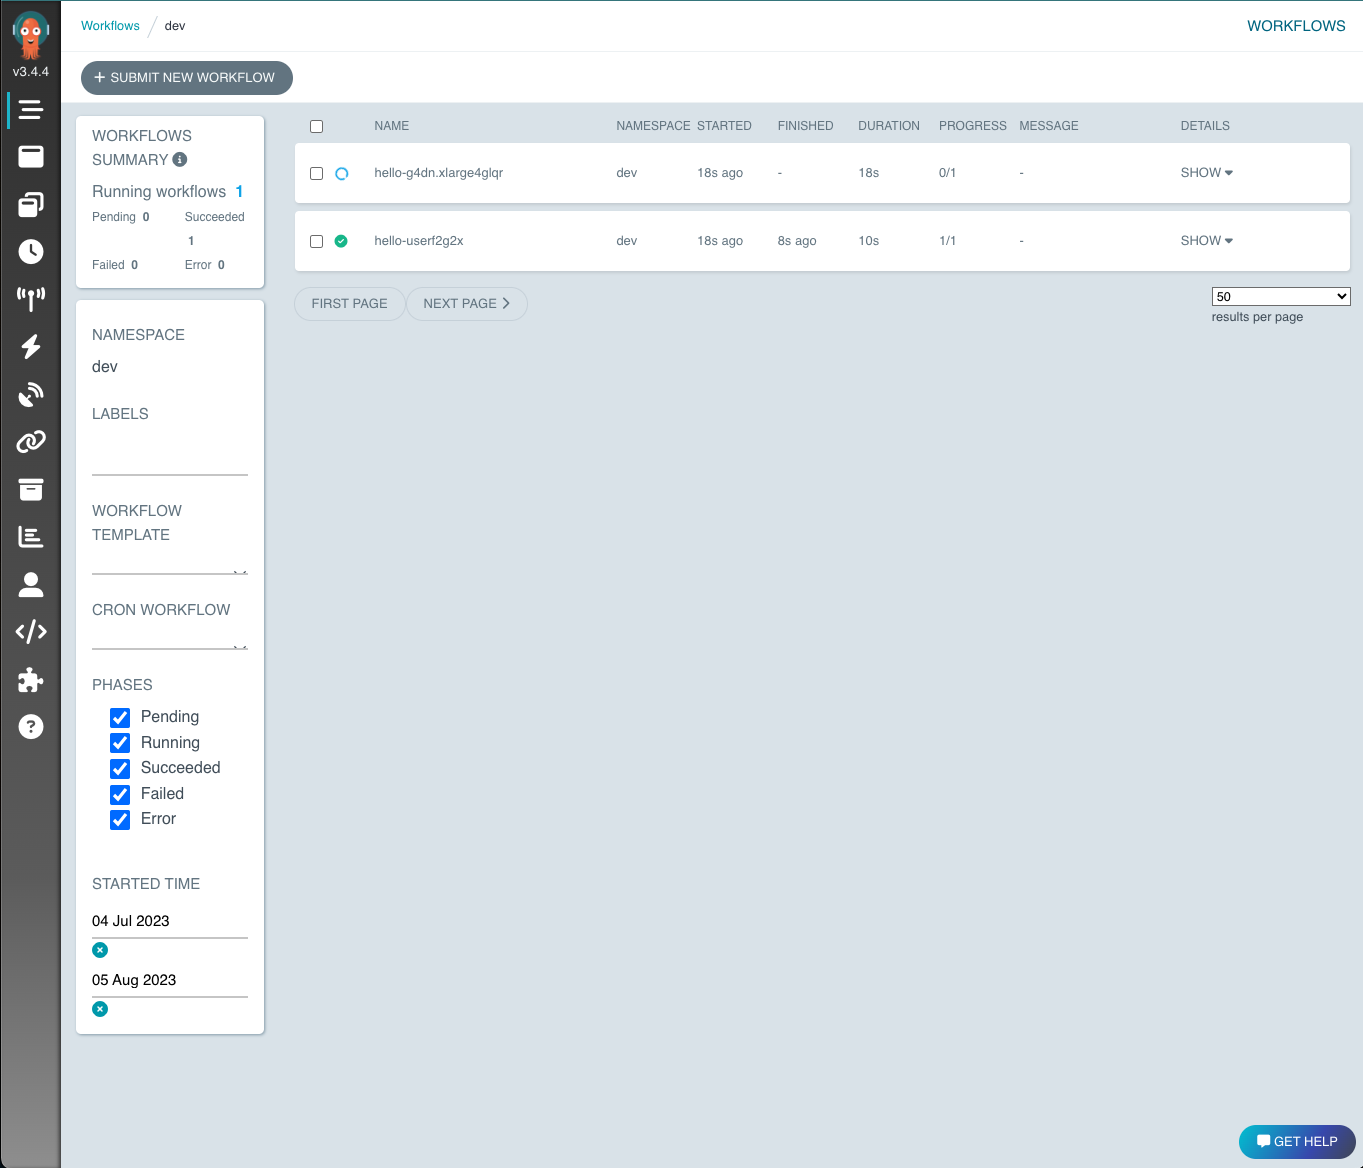Uncheck the Pending phase filter
The width and height of the screenshot is (1363, 1168).
[120, 717]
